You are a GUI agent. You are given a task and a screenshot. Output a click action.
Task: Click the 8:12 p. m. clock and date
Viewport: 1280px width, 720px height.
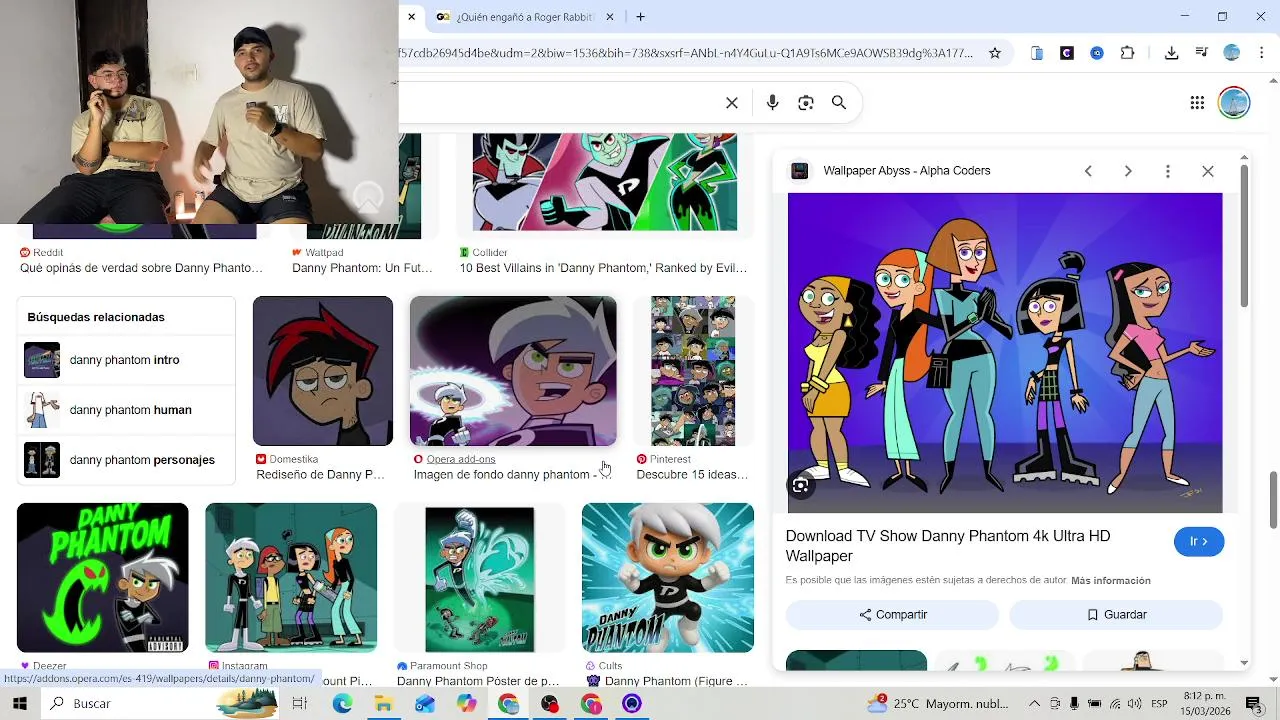tap(1207, 704)
